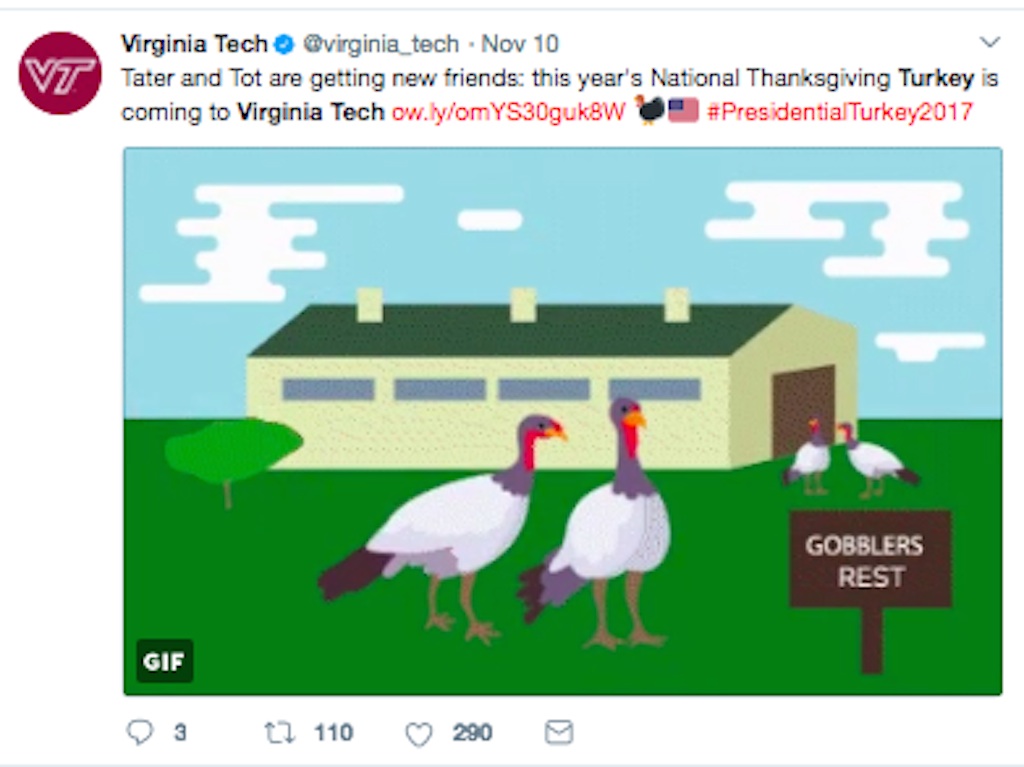Screen dimensions: 1024x767
Task: Click the blue verified badge
Action: click(x=285, y=45)
